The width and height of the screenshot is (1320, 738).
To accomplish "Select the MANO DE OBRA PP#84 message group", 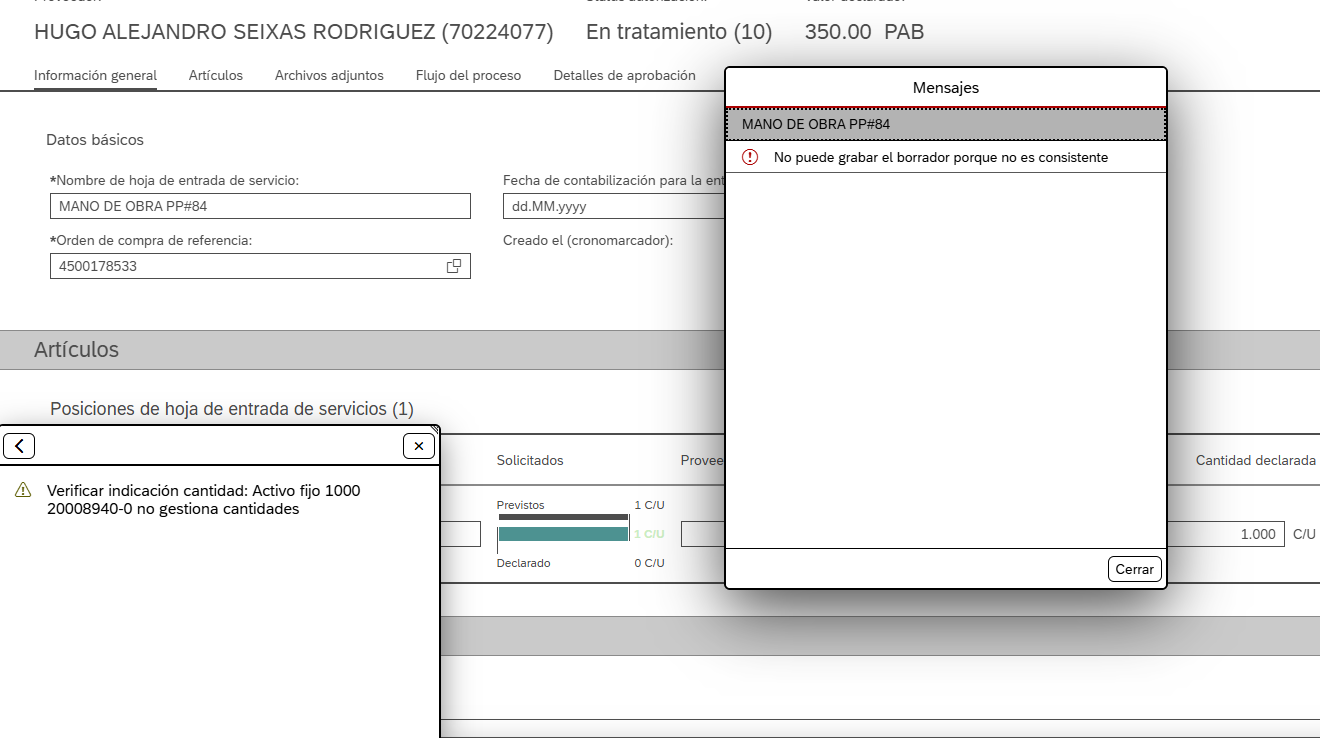I will [x=945, y=124].
